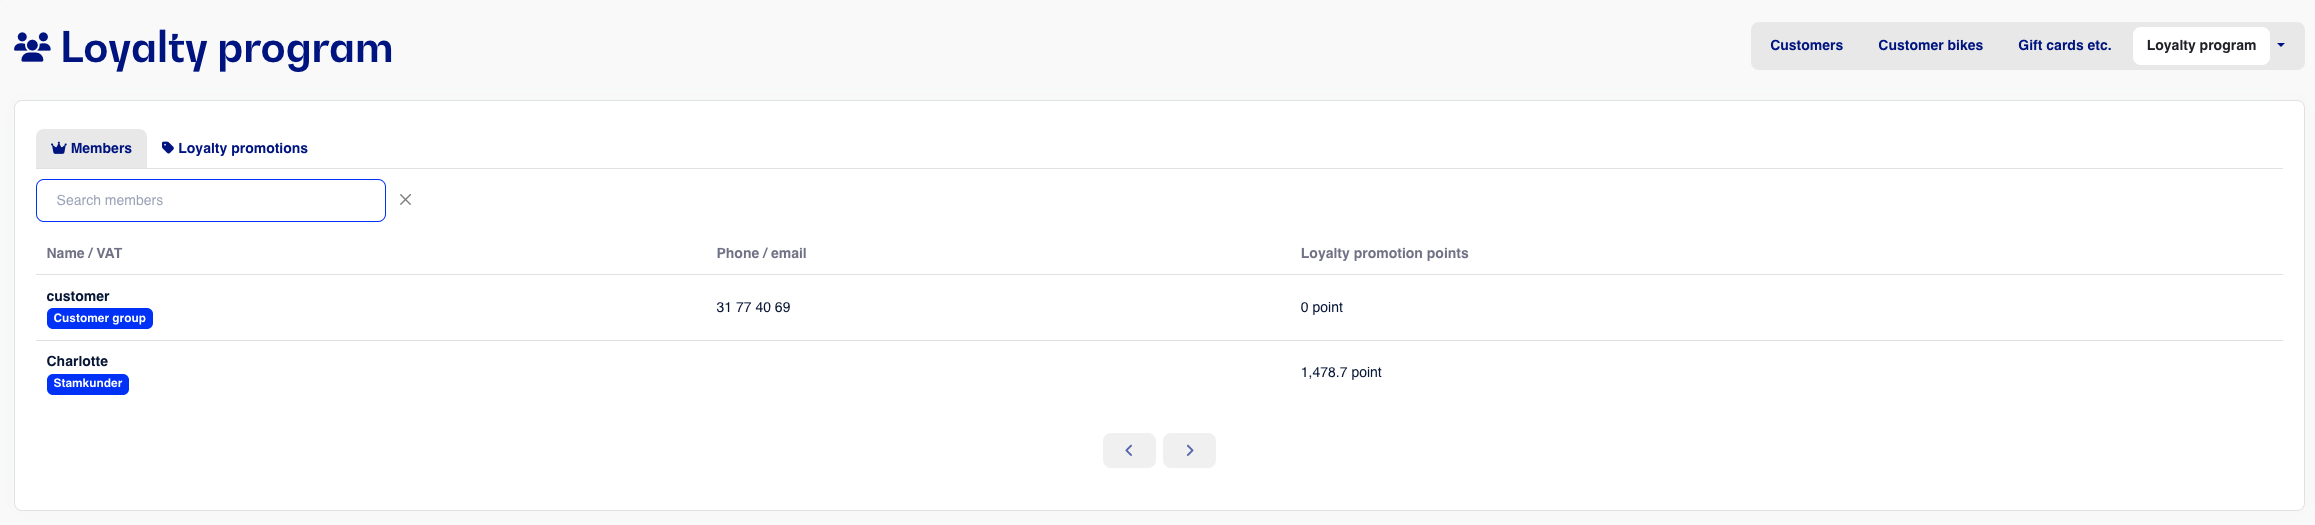Open the Customers section

tap(1806, 45)
